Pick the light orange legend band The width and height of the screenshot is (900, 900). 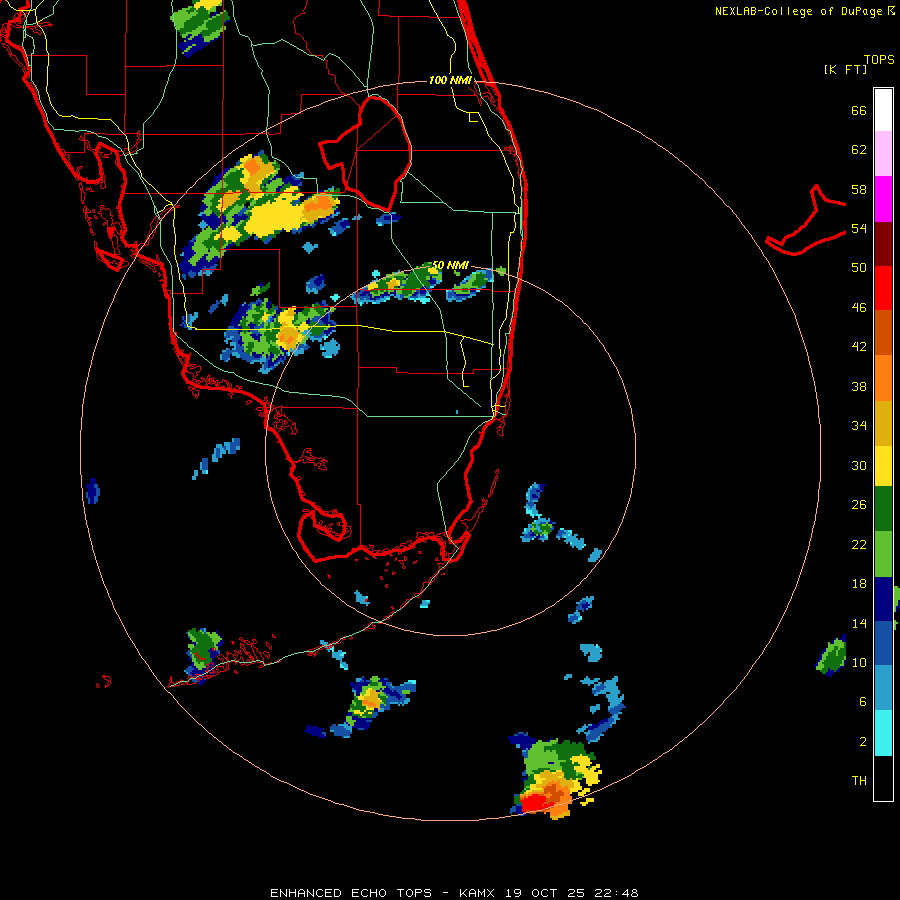[883, 378]
